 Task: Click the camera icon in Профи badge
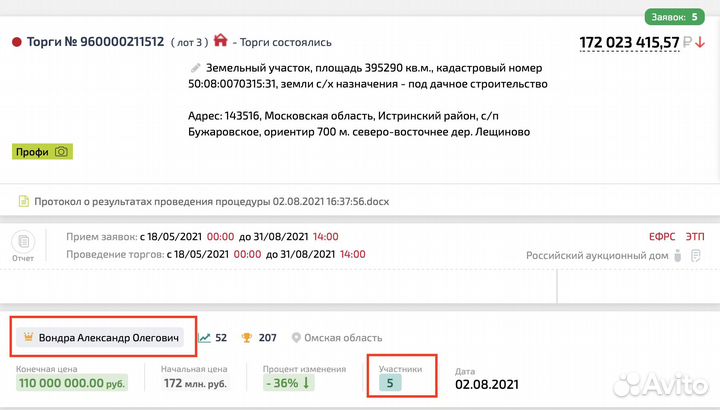[x=61, y=152]
